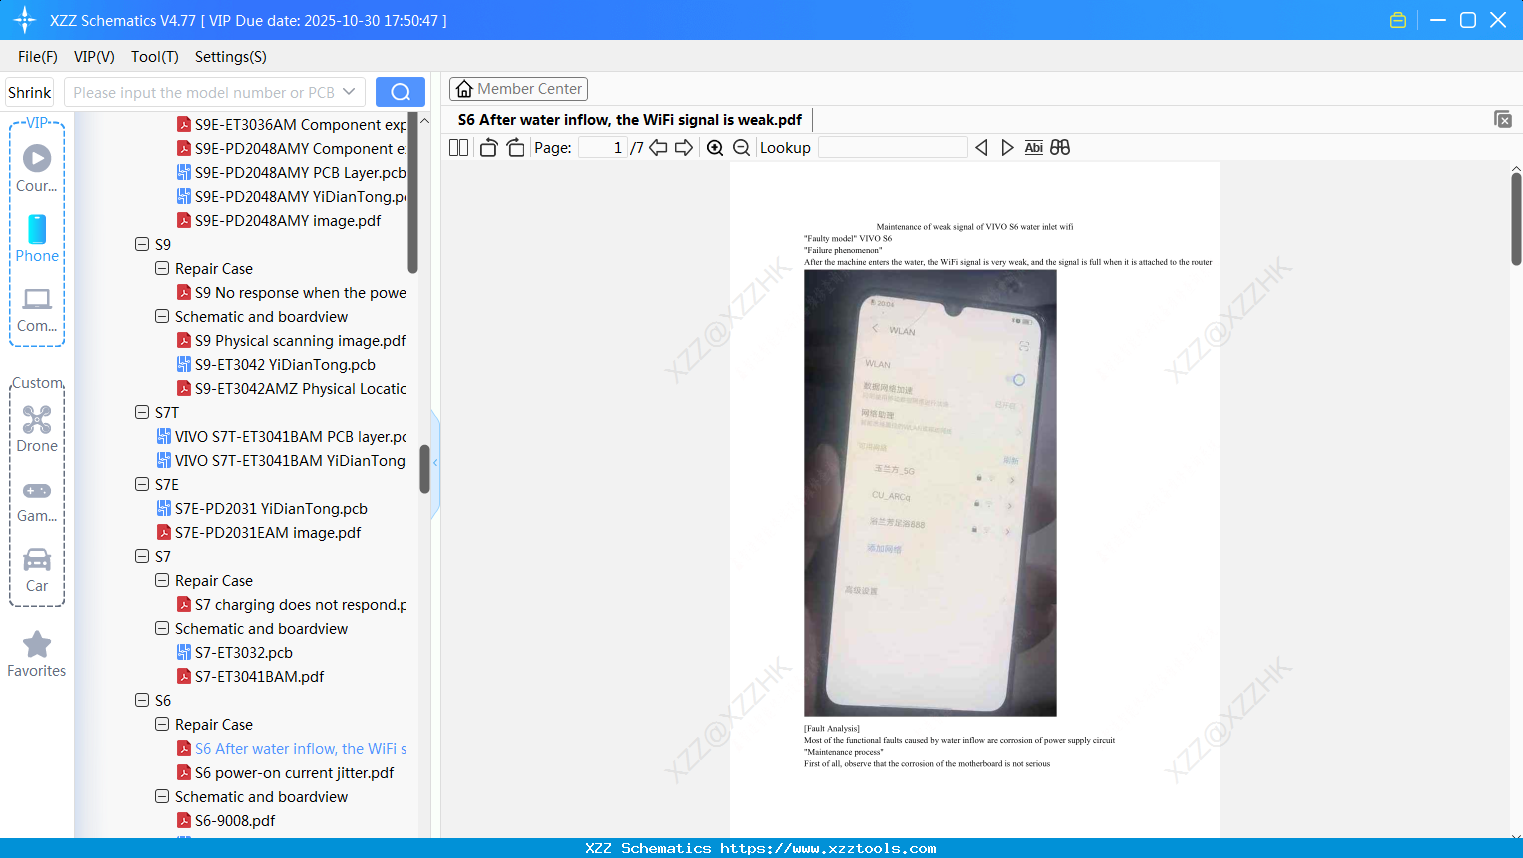Select S6 power-on current jitter.pdf
1523x858 pixels.
[x=293, y=772]
